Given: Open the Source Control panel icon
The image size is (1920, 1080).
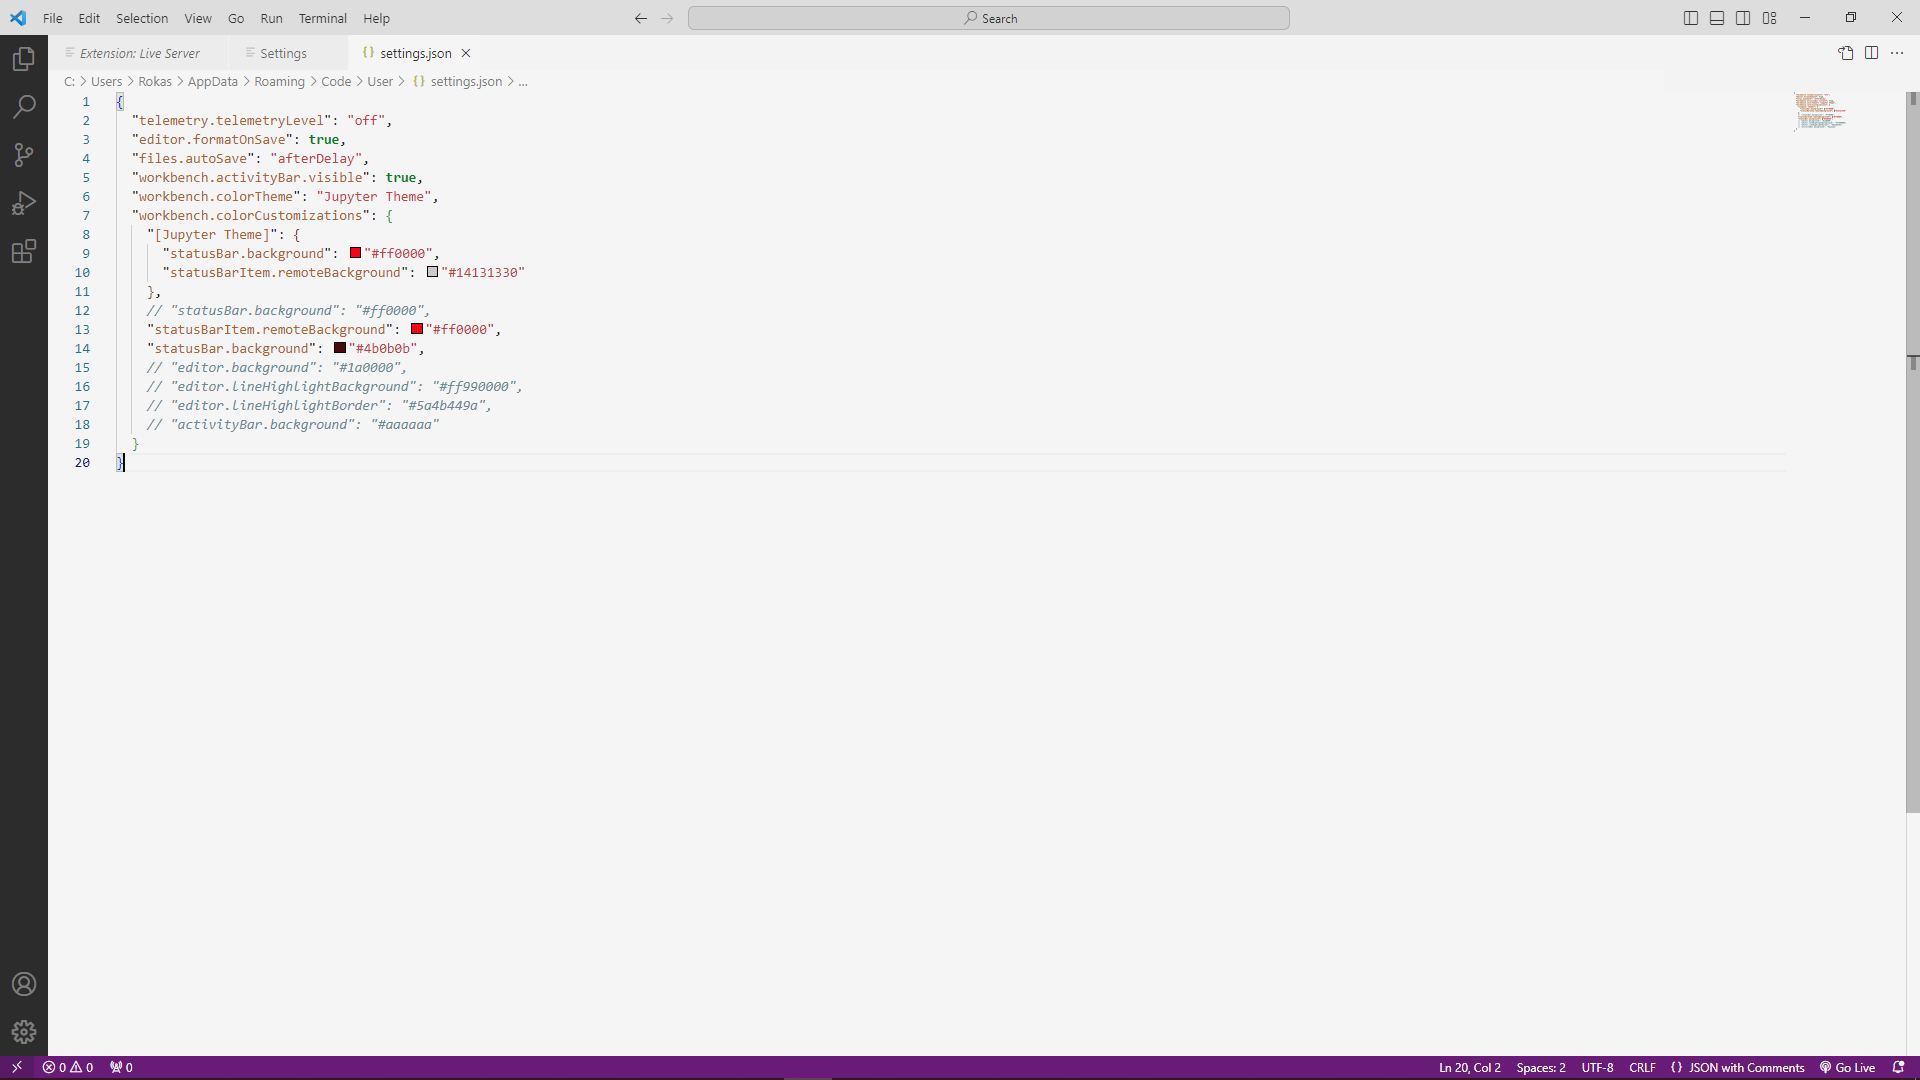Looking at the screenshot, I should click(23, 155).
